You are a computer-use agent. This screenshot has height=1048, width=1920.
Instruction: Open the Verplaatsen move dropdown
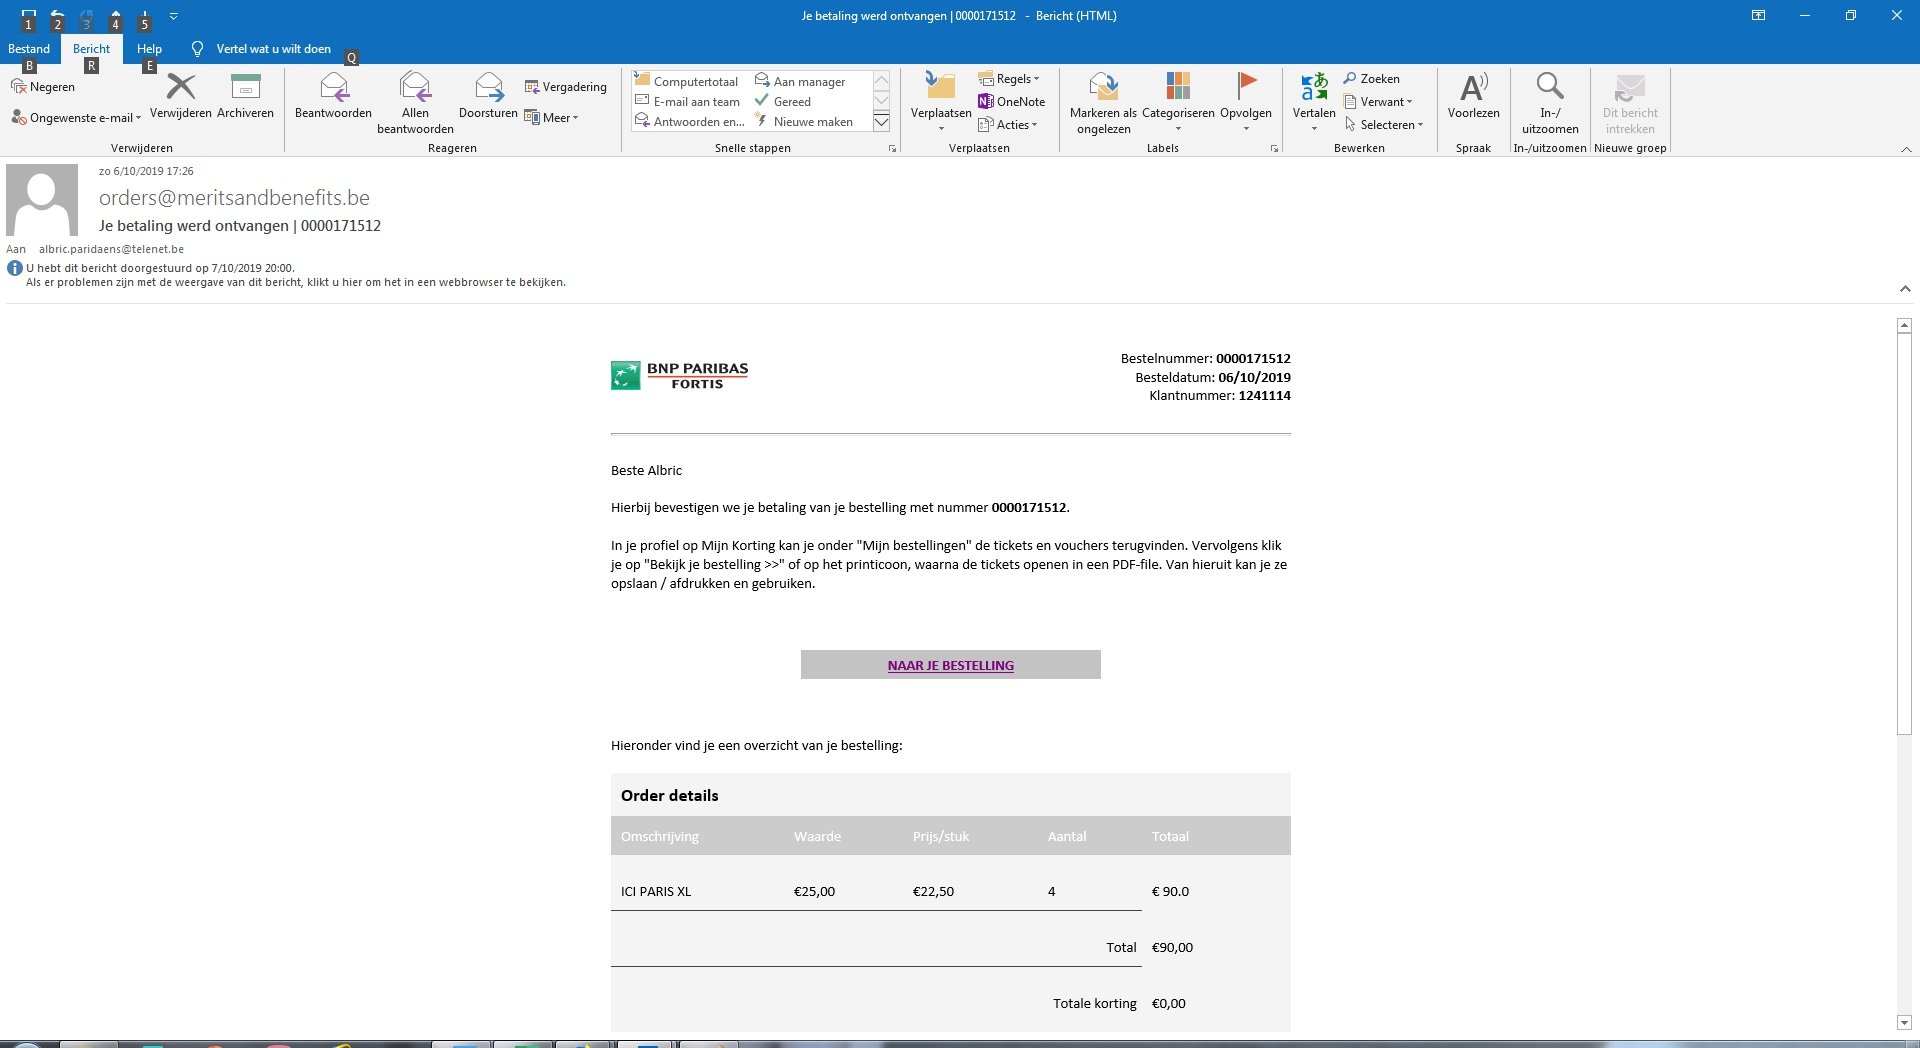pos(941,102)
